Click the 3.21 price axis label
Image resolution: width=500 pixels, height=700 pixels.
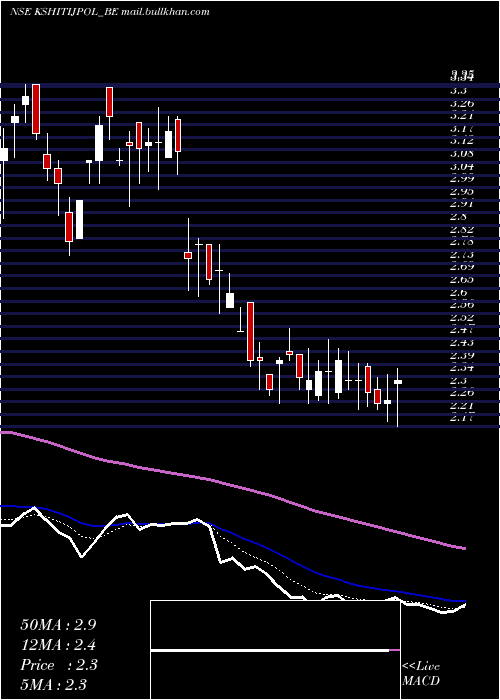462,116
